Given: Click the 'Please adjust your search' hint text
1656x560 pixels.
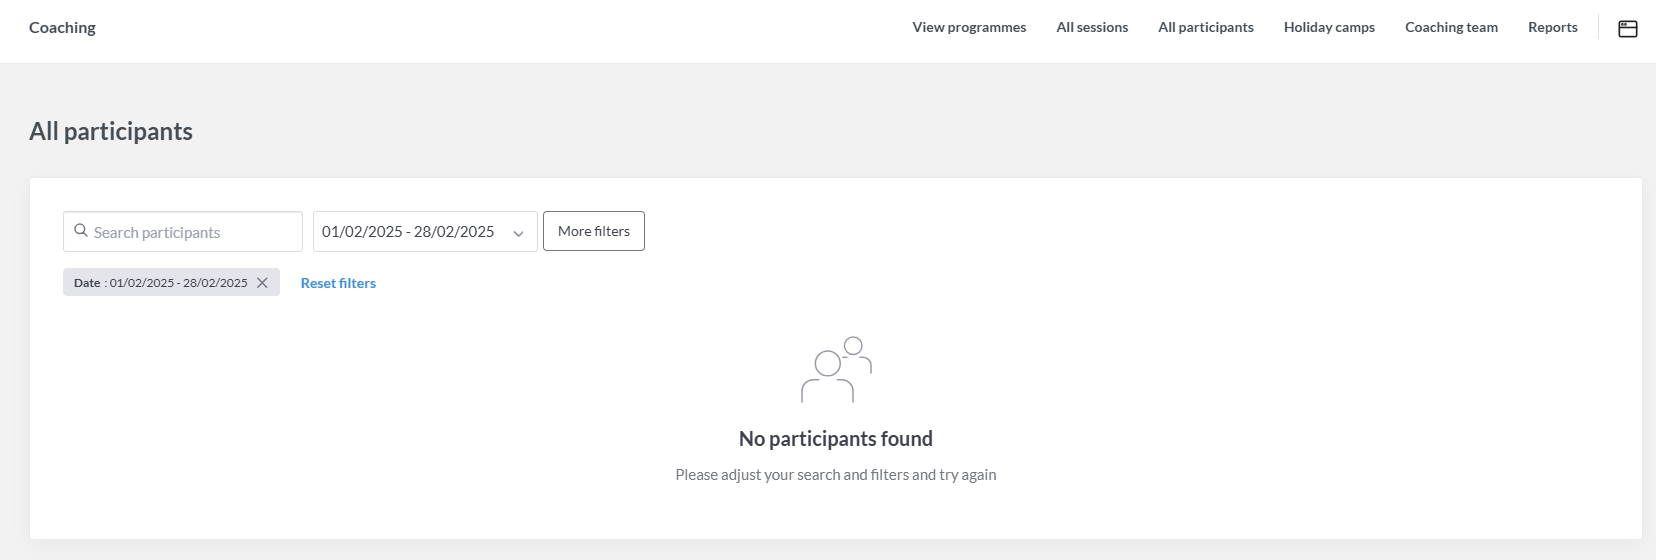Looking at the screenshot, I should coord(836,475).
